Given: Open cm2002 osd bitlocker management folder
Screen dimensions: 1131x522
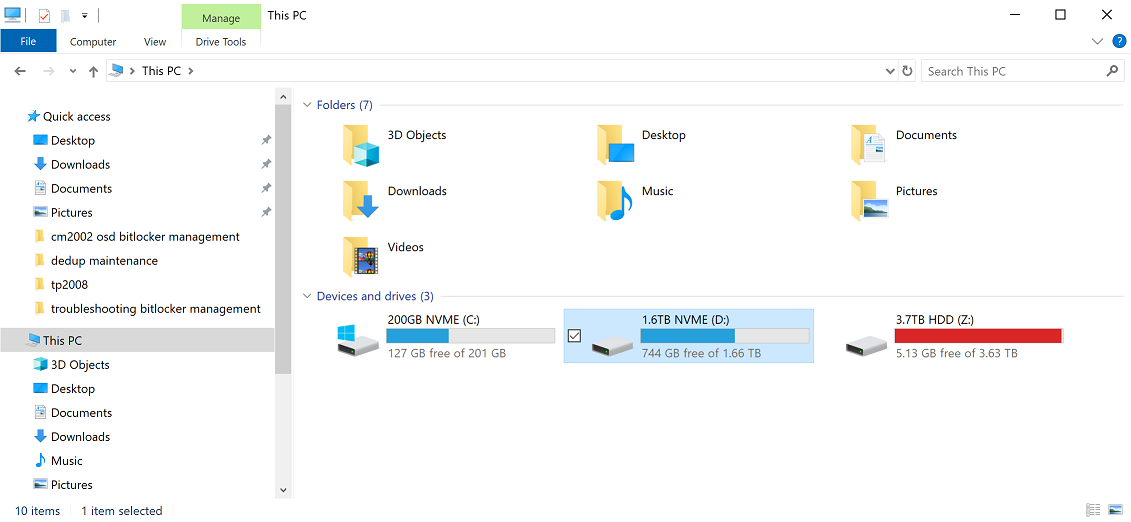Looking at the screenshot, I should tap(145, 236).
